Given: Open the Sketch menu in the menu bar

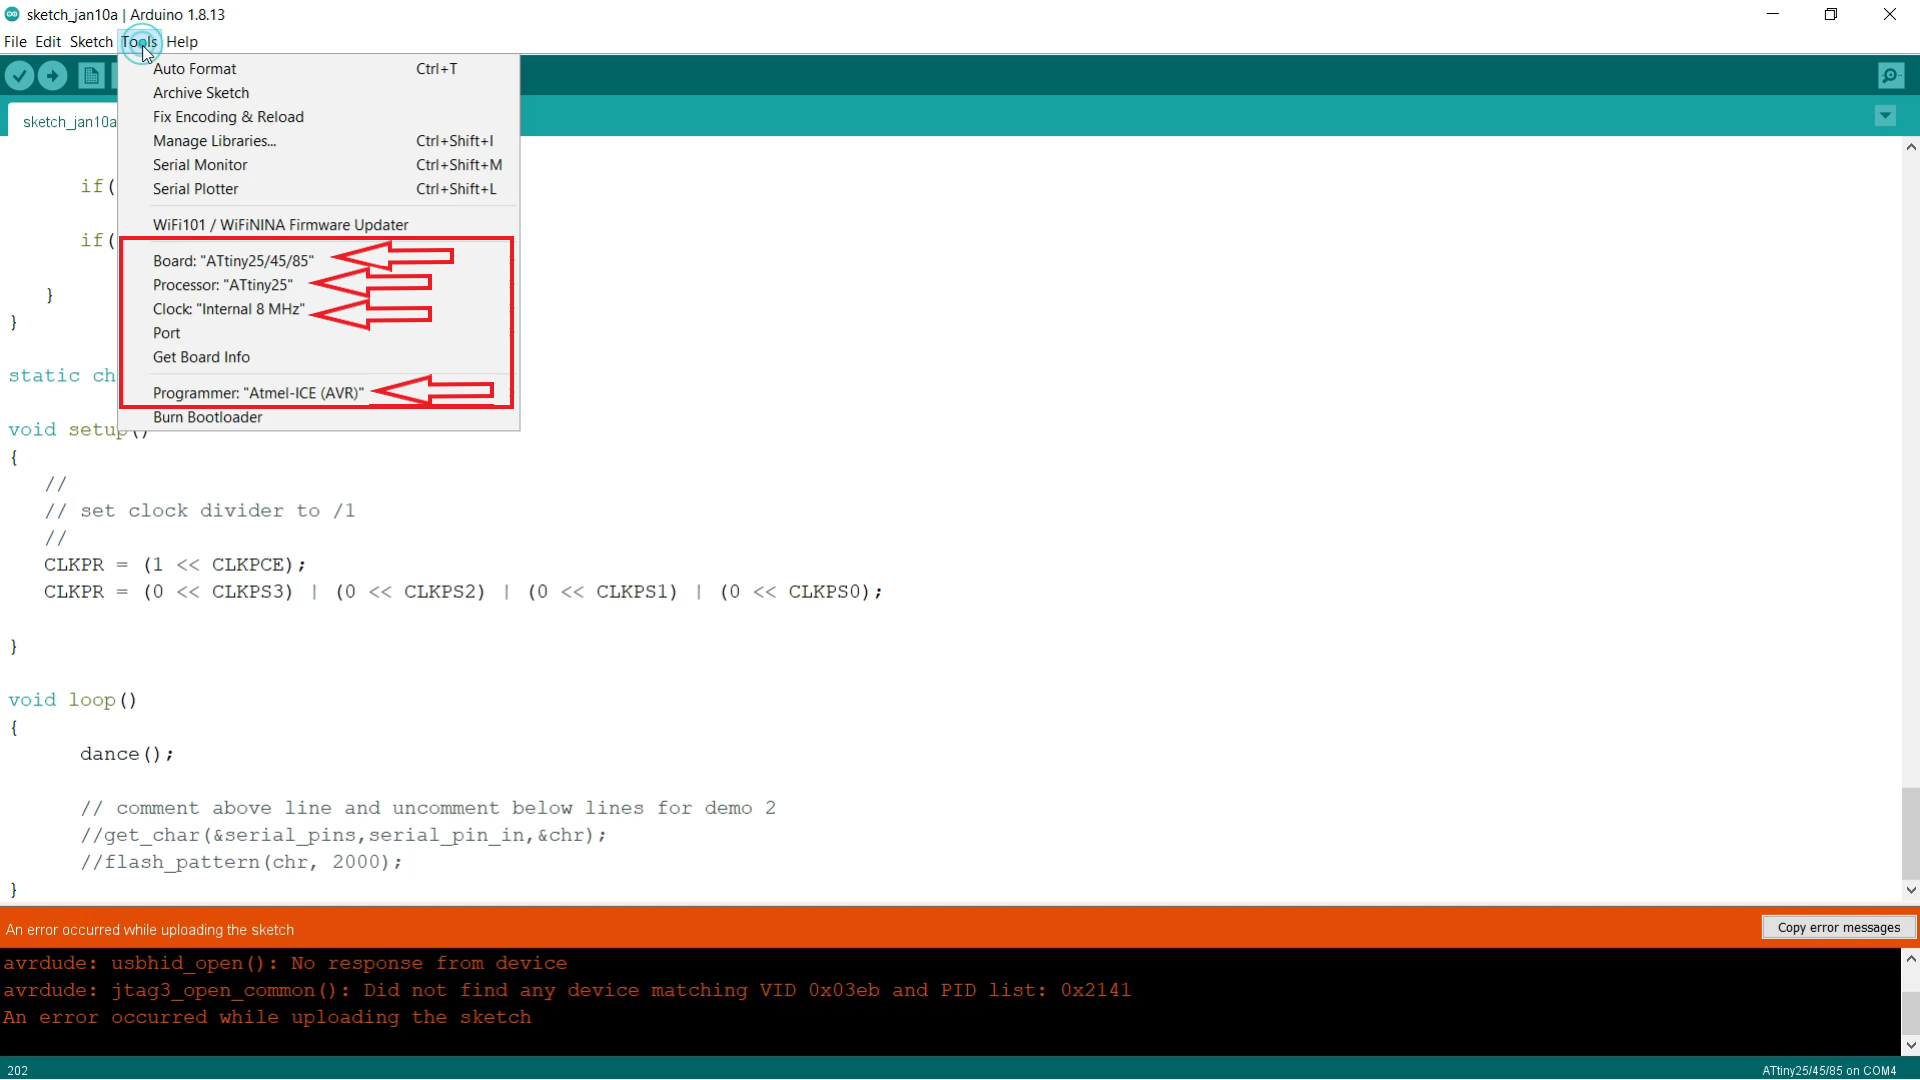Looking at the screenshot, I should [91, 42].
